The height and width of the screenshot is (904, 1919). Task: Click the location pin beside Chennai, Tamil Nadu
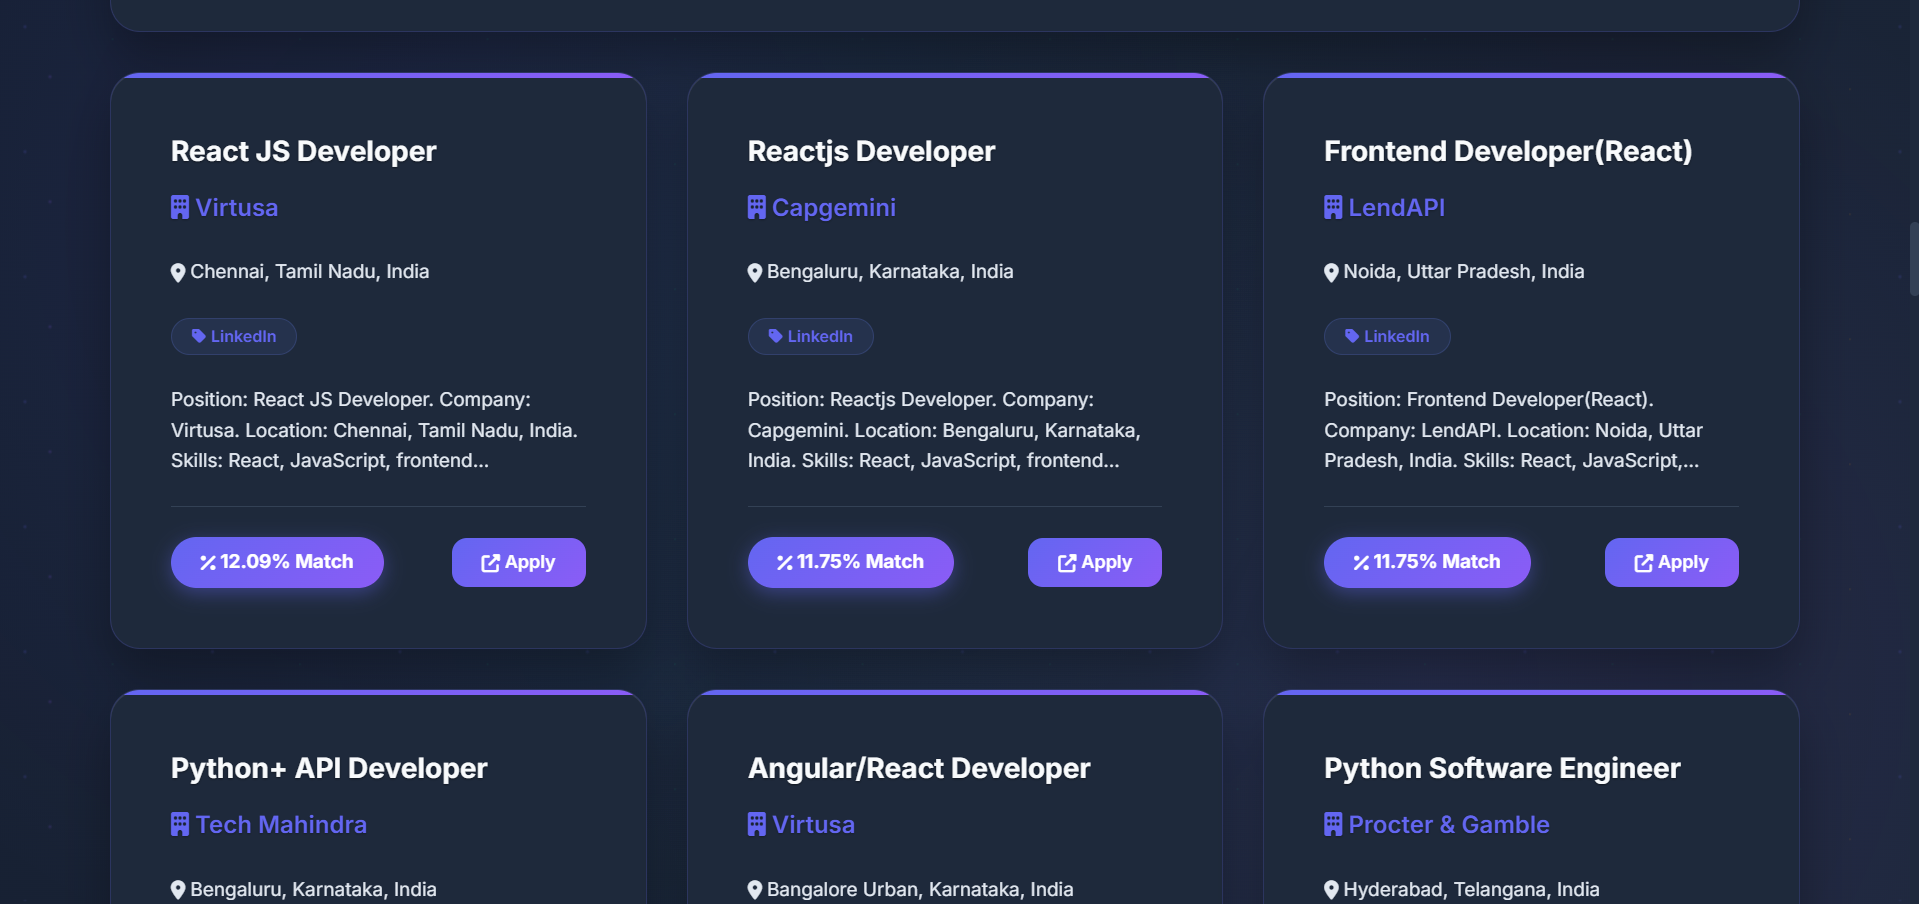[x=178, y=272]
